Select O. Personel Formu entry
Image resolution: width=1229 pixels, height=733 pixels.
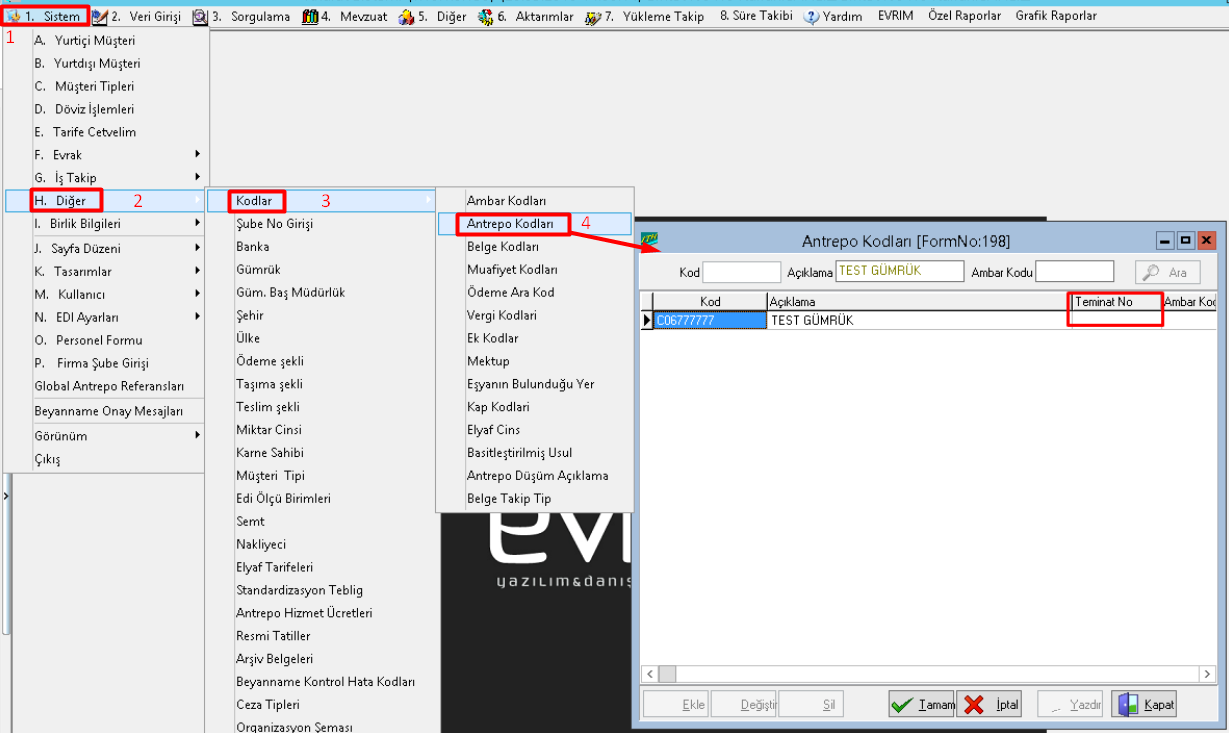click(106, 340)
